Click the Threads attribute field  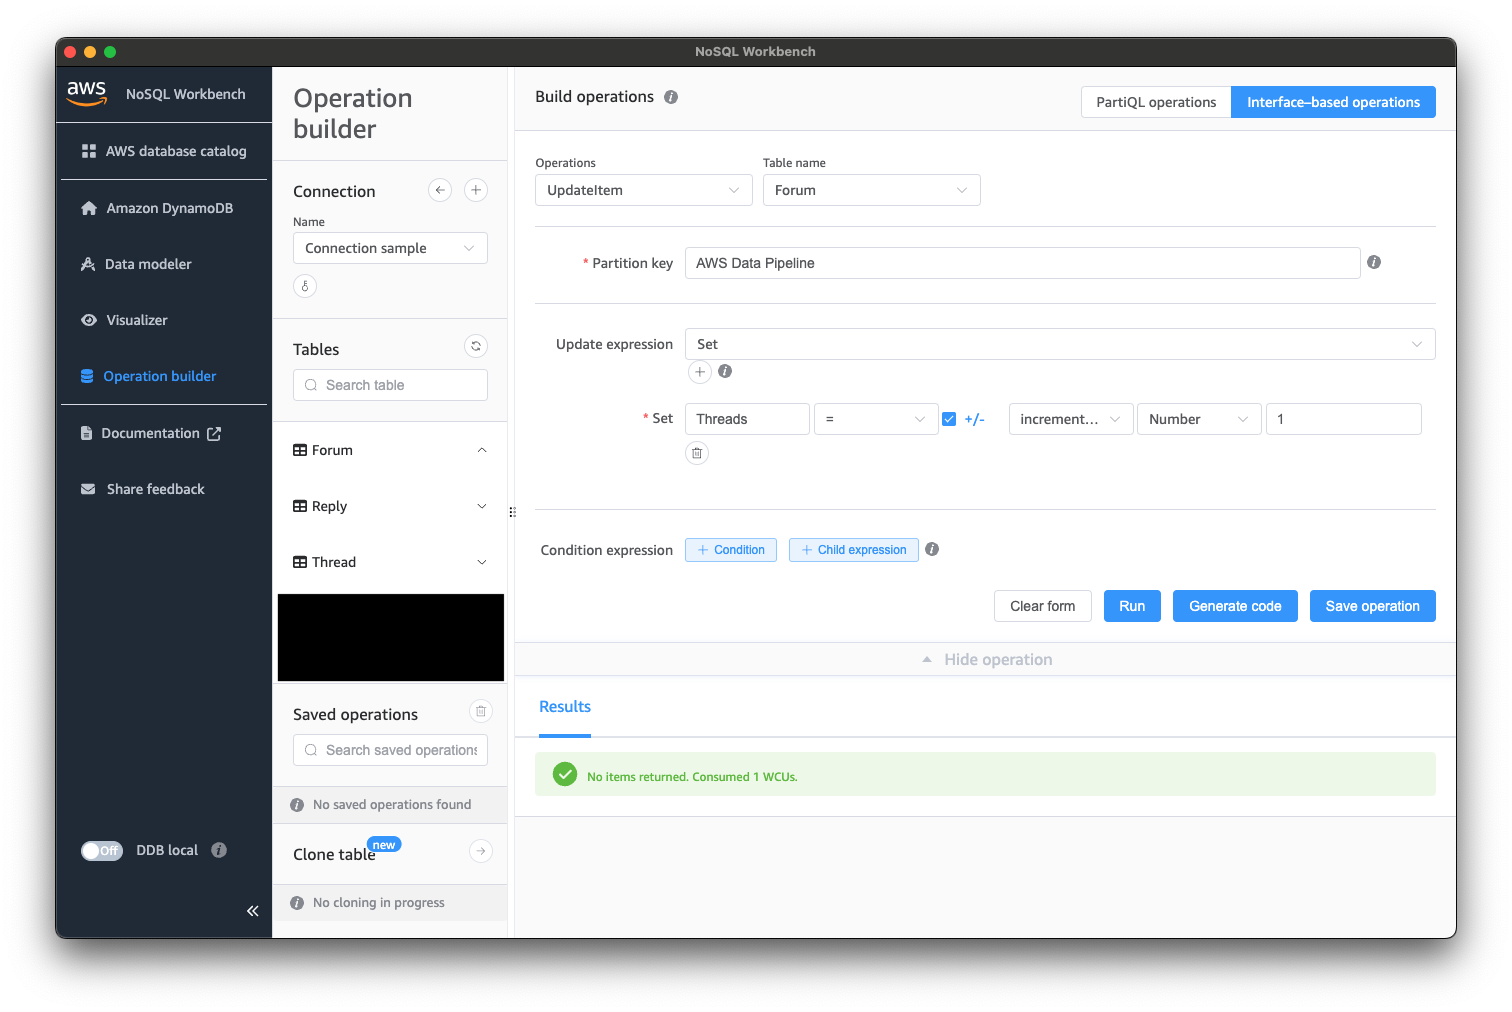pyautogui.click(x=747, y=419)
